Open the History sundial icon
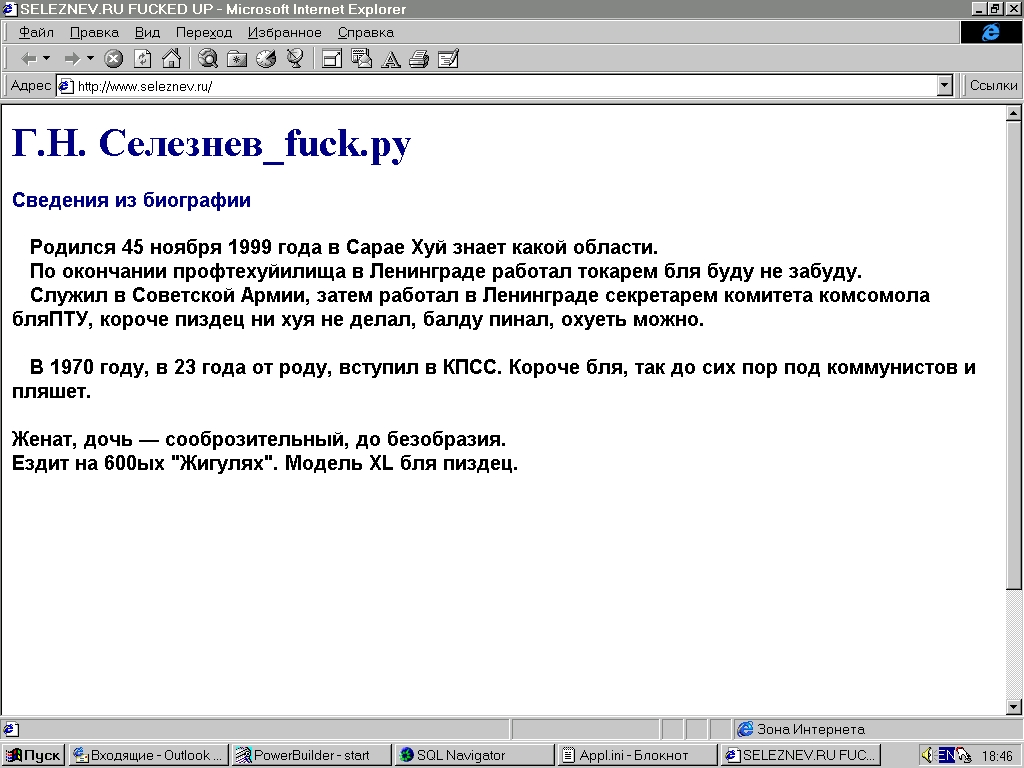 click(x=266, y=59)
